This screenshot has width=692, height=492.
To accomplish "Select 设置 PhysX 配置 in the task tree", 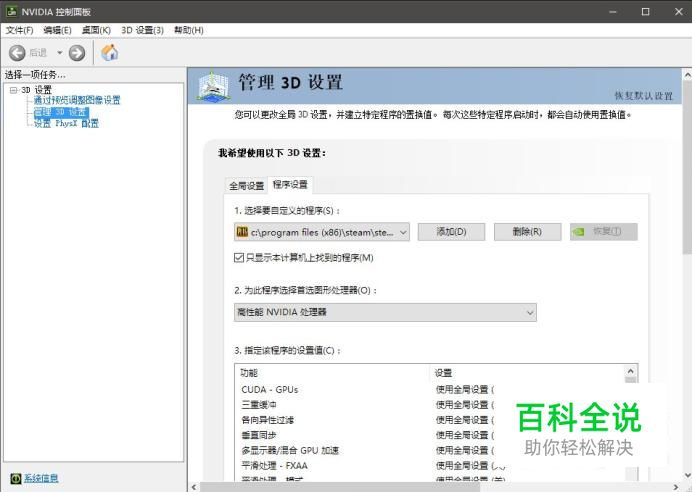I will (66, 124).
